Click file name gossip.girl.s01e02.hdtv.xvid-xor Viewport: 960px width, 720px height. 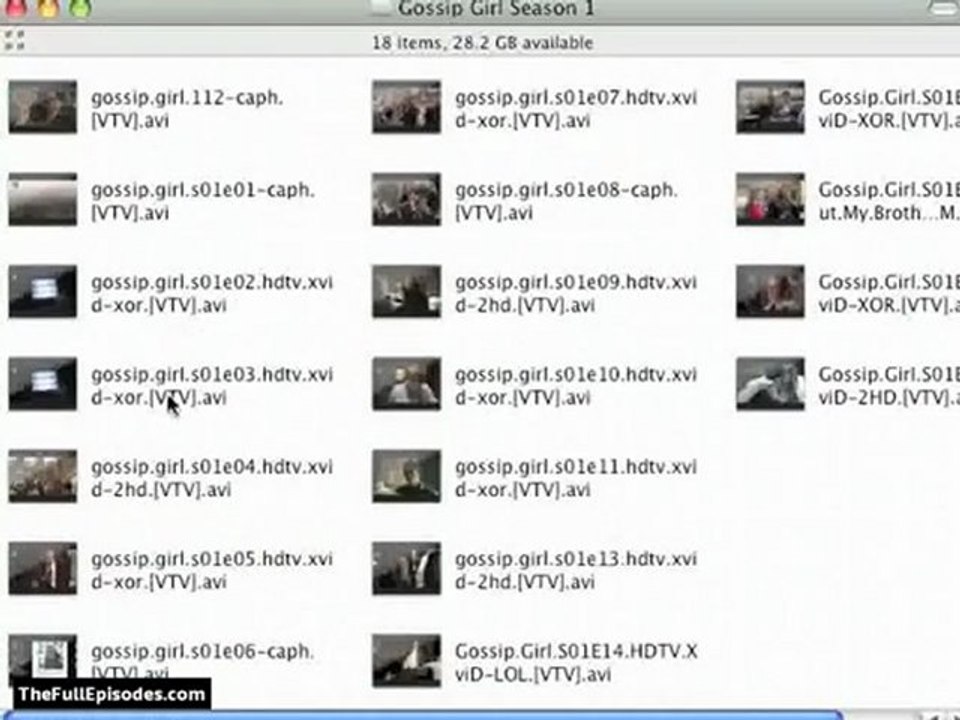tap(212, 294)
